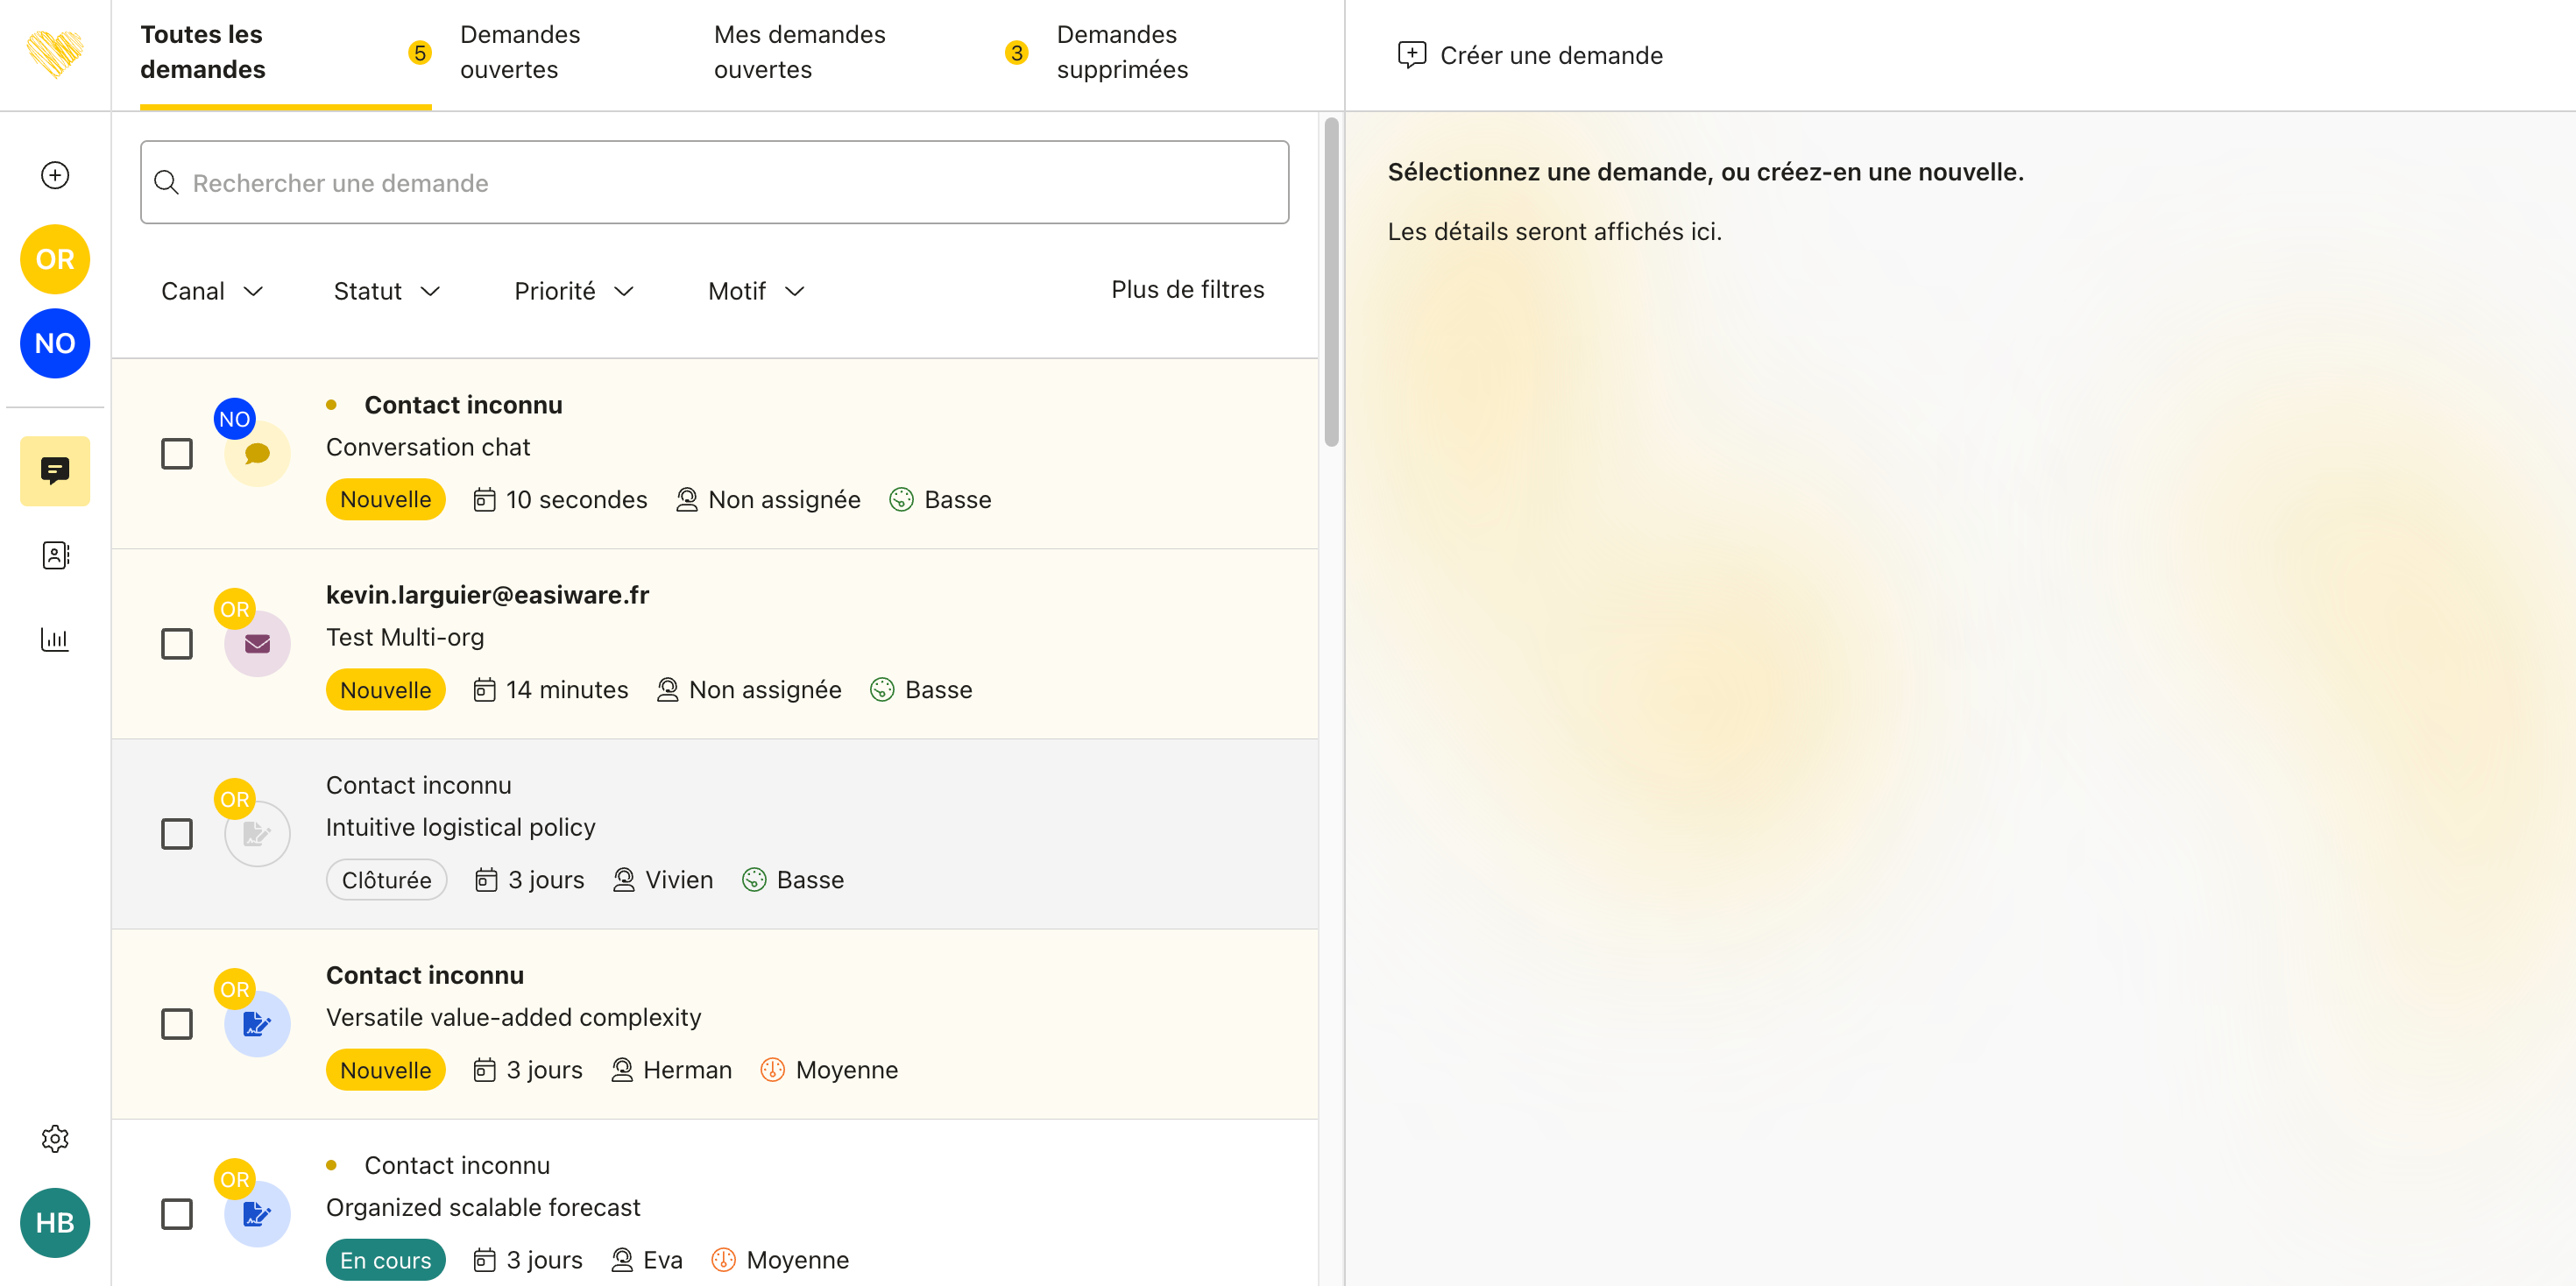Open the contacts address book icon

[x=55, y=555]
